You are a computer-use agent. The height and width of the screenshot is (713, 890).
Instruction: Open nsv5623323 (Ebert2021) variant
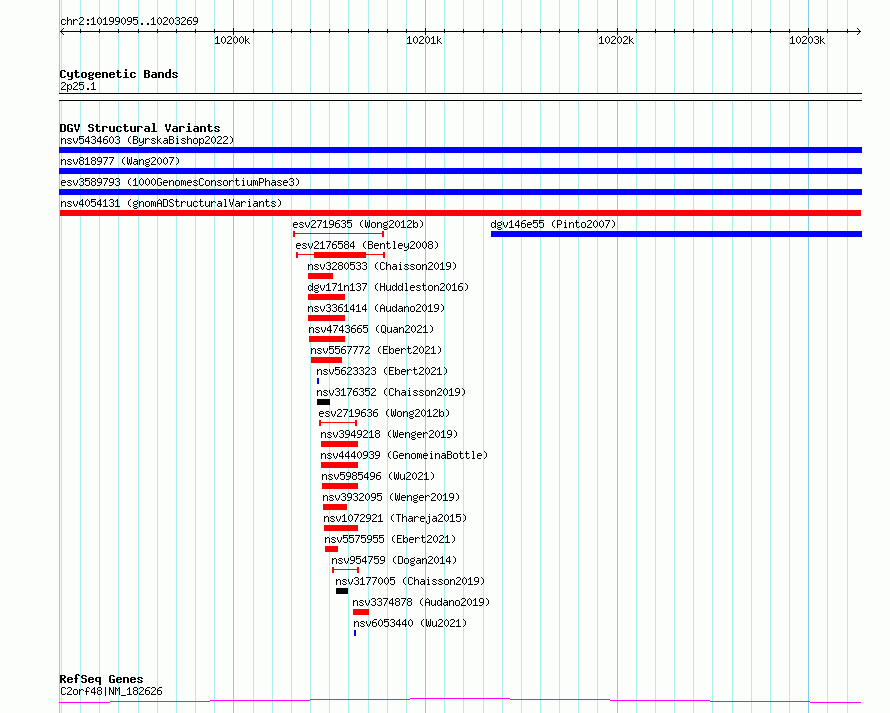point(382,371)
